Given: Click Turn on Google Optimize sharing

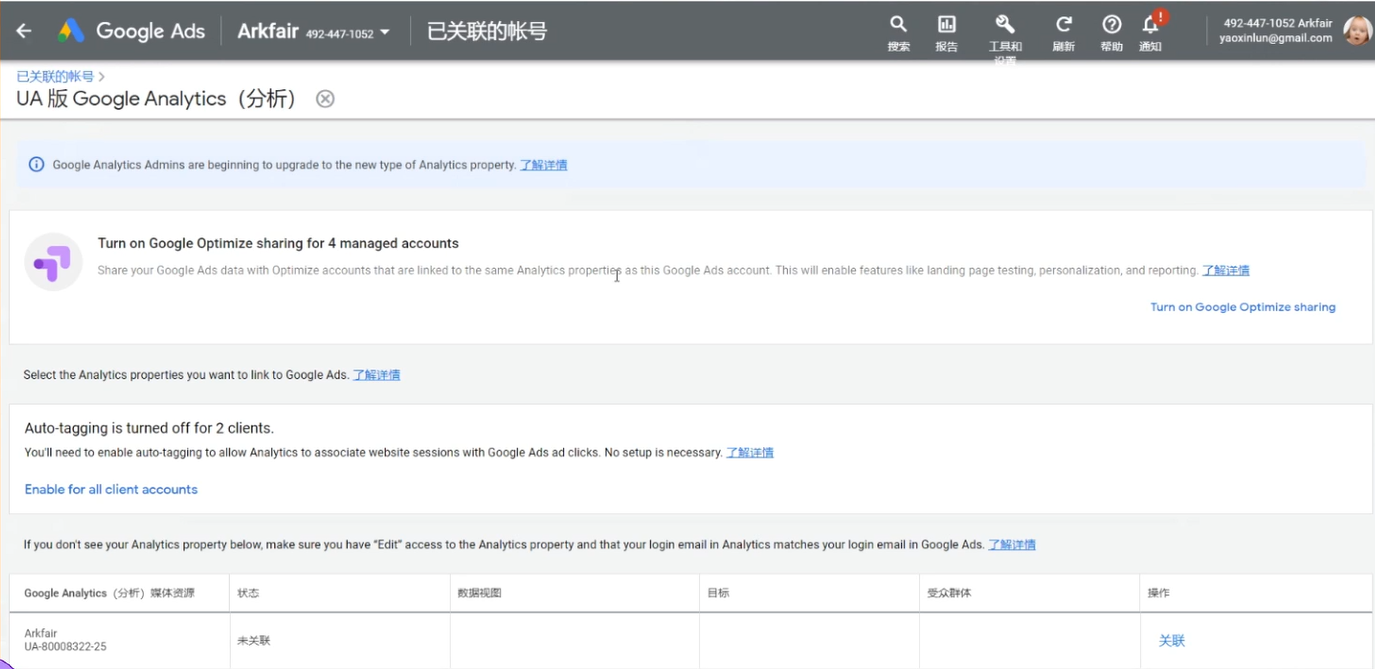Looking at the screenshot, I should tap(1242, 307).
